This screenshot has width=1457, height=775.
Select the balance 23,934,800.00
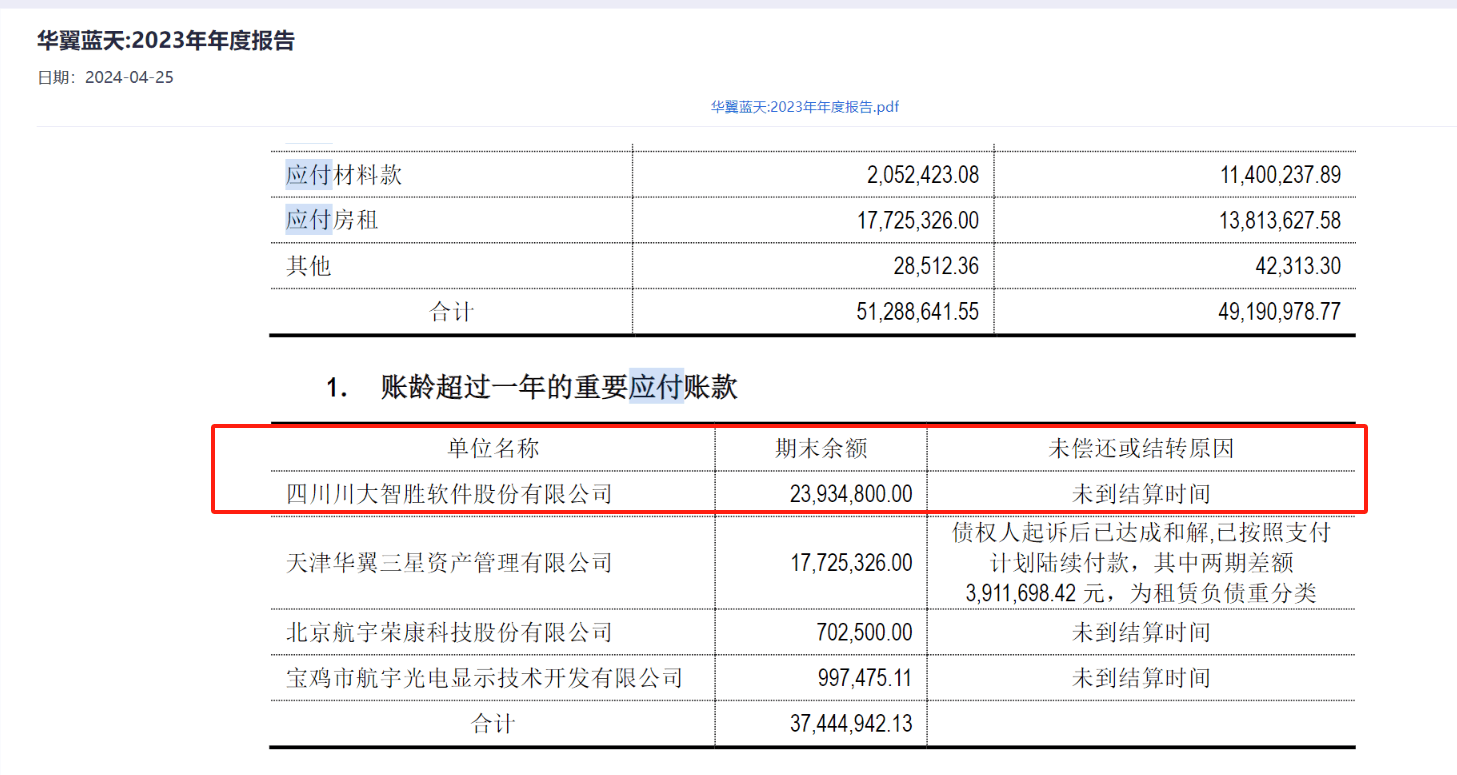click(852, 494)
